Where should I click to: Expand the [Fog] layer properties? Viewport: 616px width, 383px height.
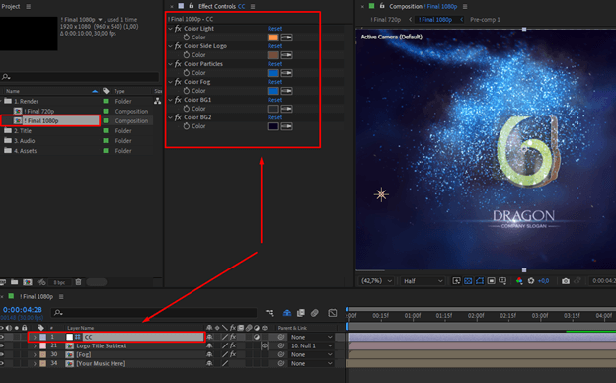[x=35, y=354]
